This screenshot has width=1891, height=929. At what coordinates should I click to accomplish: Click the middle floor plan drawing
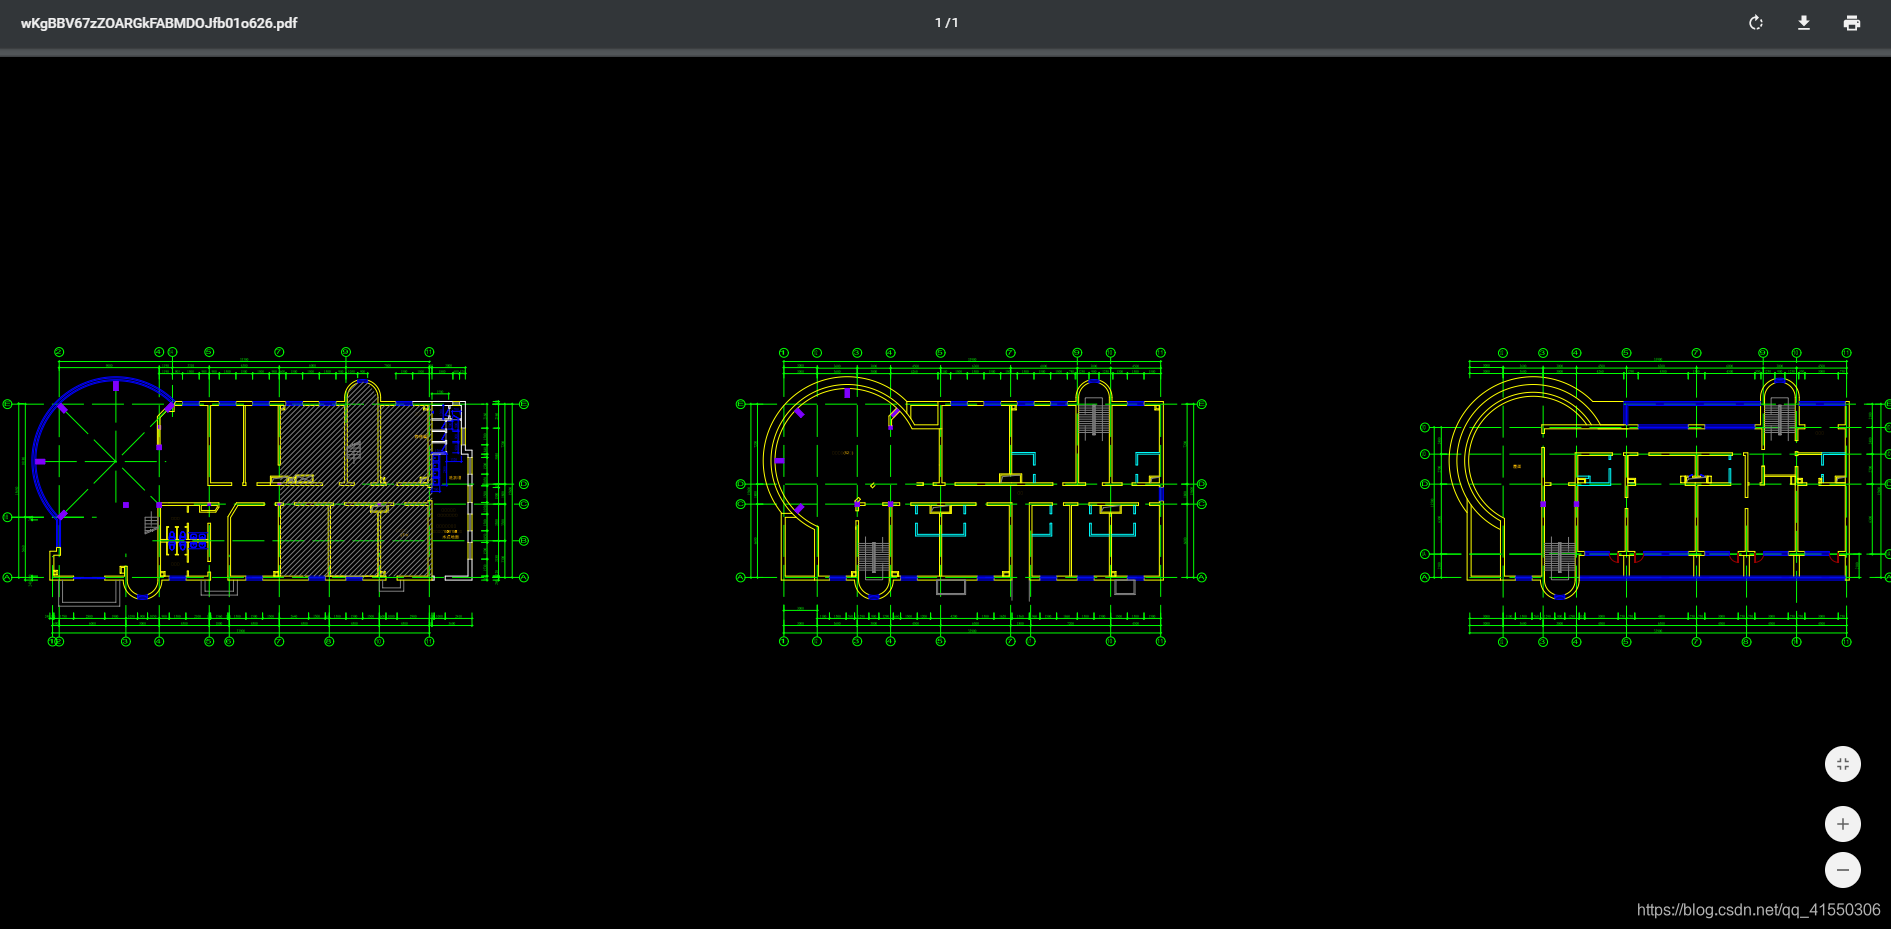(x=971, y=497)
